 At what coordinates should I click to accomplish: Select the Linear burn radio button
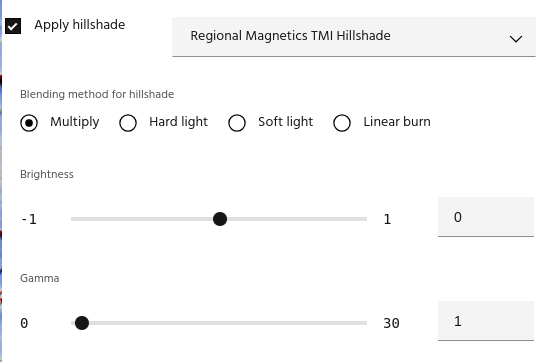342,123
